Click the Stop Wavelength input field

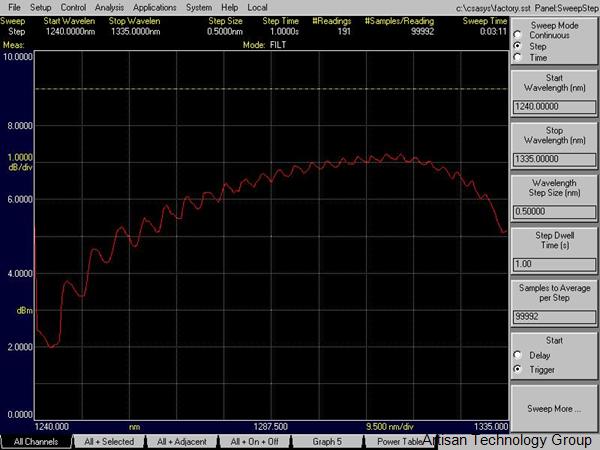553,158
